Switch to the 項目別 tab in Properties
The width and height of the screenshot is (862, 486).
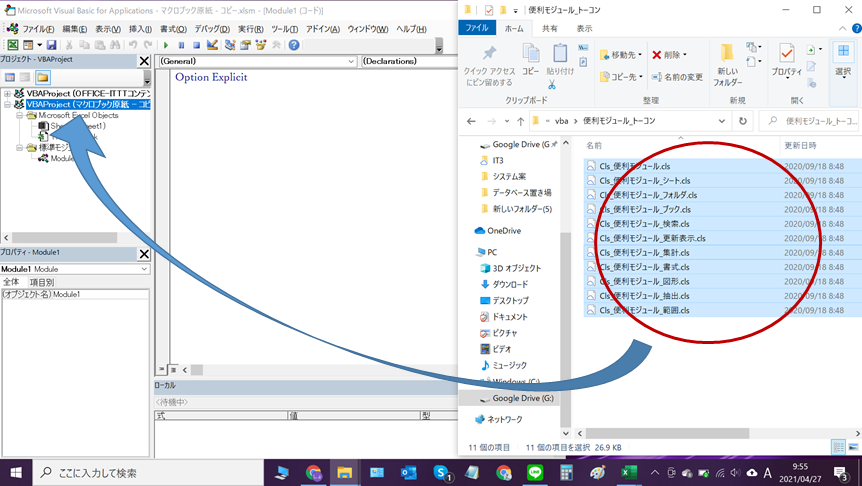point(41,282)
